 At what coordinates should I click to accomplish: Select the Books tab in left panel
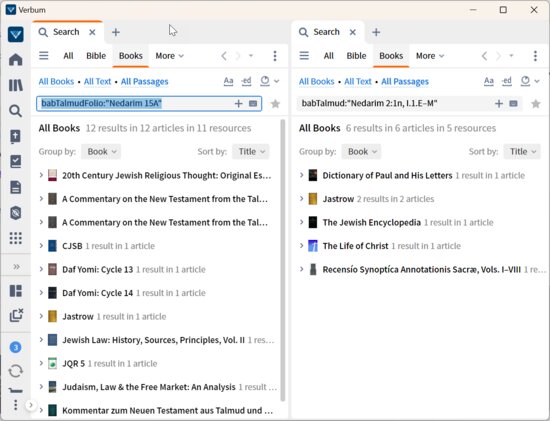pos(131,56)
